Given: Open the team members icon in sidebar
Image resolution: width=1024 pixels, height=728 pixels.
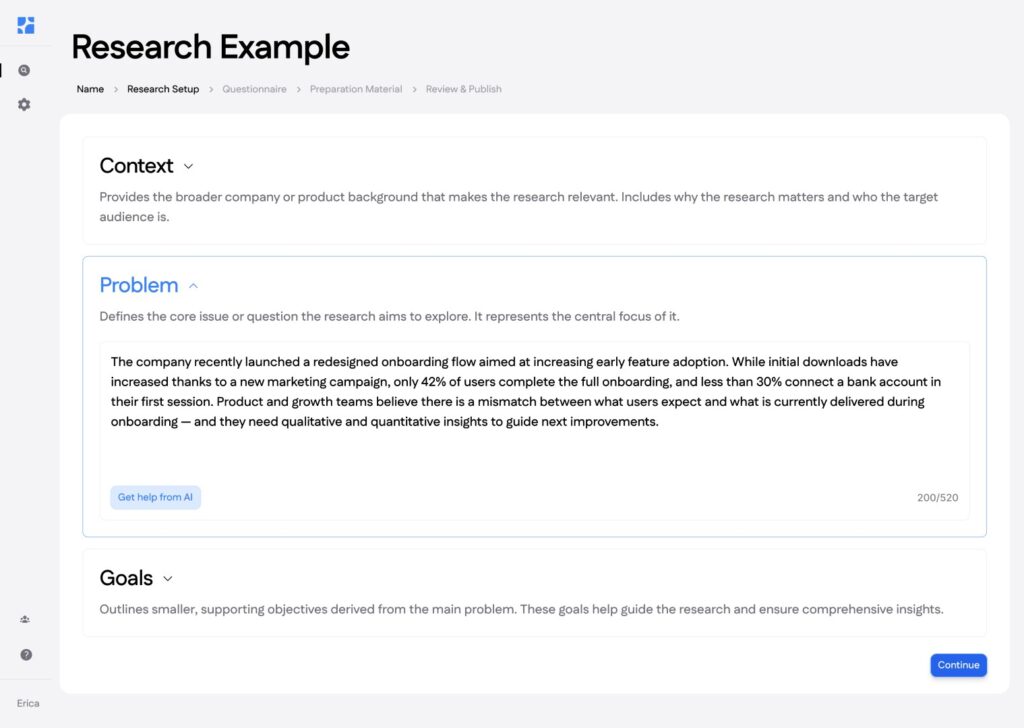Looking at the screenshot, I should tap(25, 620).
